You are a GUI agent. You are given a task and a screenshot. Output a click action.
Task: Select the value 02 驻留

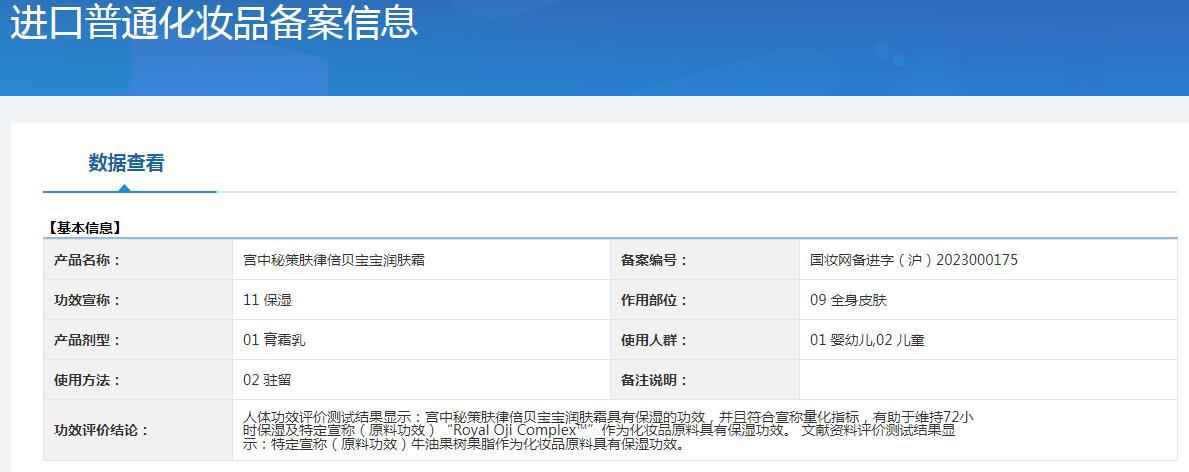pyautogui.click(x=267, y=379)
